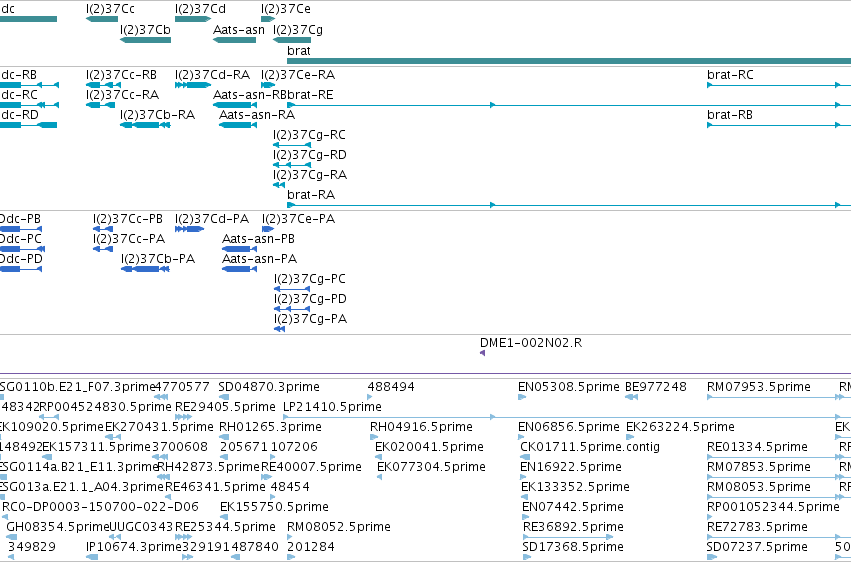Click EST EN07442.5prime
The image size is (851, 562).
[525, 518]
